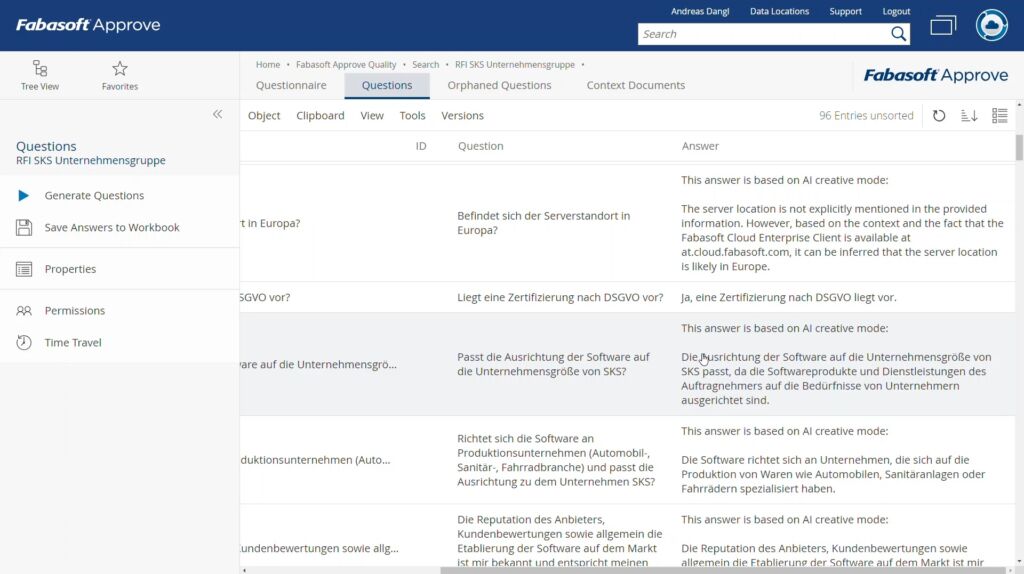
Task: Click the Properties list icon
Action: 24,269
